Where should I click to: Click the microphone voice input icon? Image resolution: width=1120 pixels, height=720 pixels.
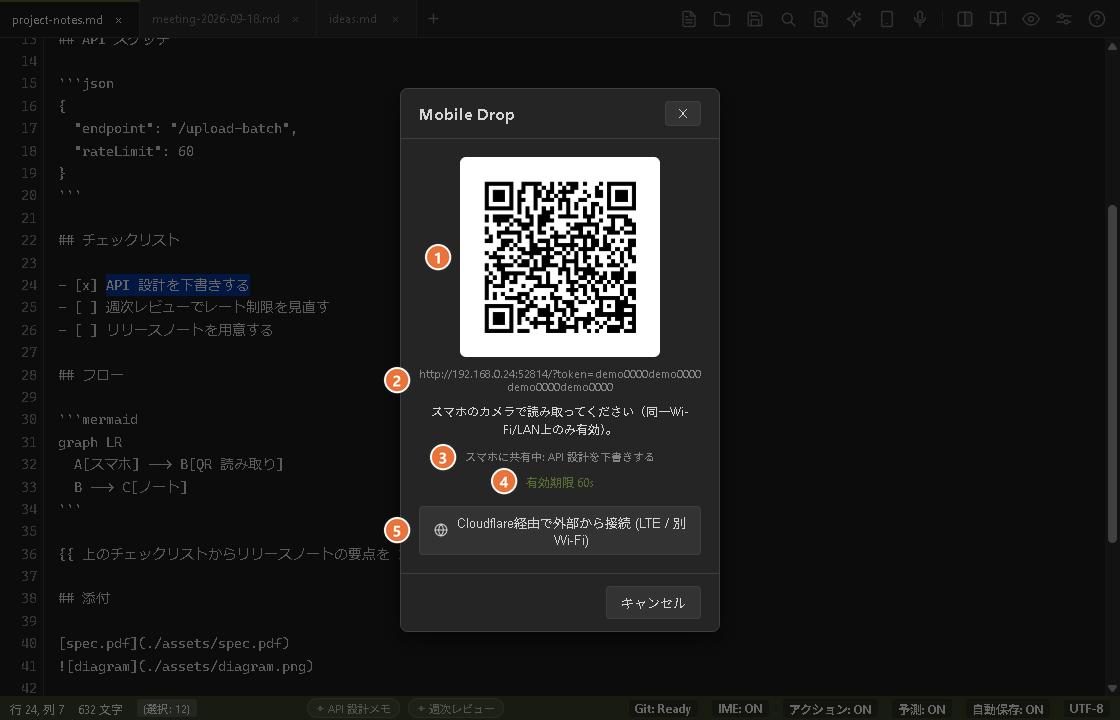click(x=920, y=19)
